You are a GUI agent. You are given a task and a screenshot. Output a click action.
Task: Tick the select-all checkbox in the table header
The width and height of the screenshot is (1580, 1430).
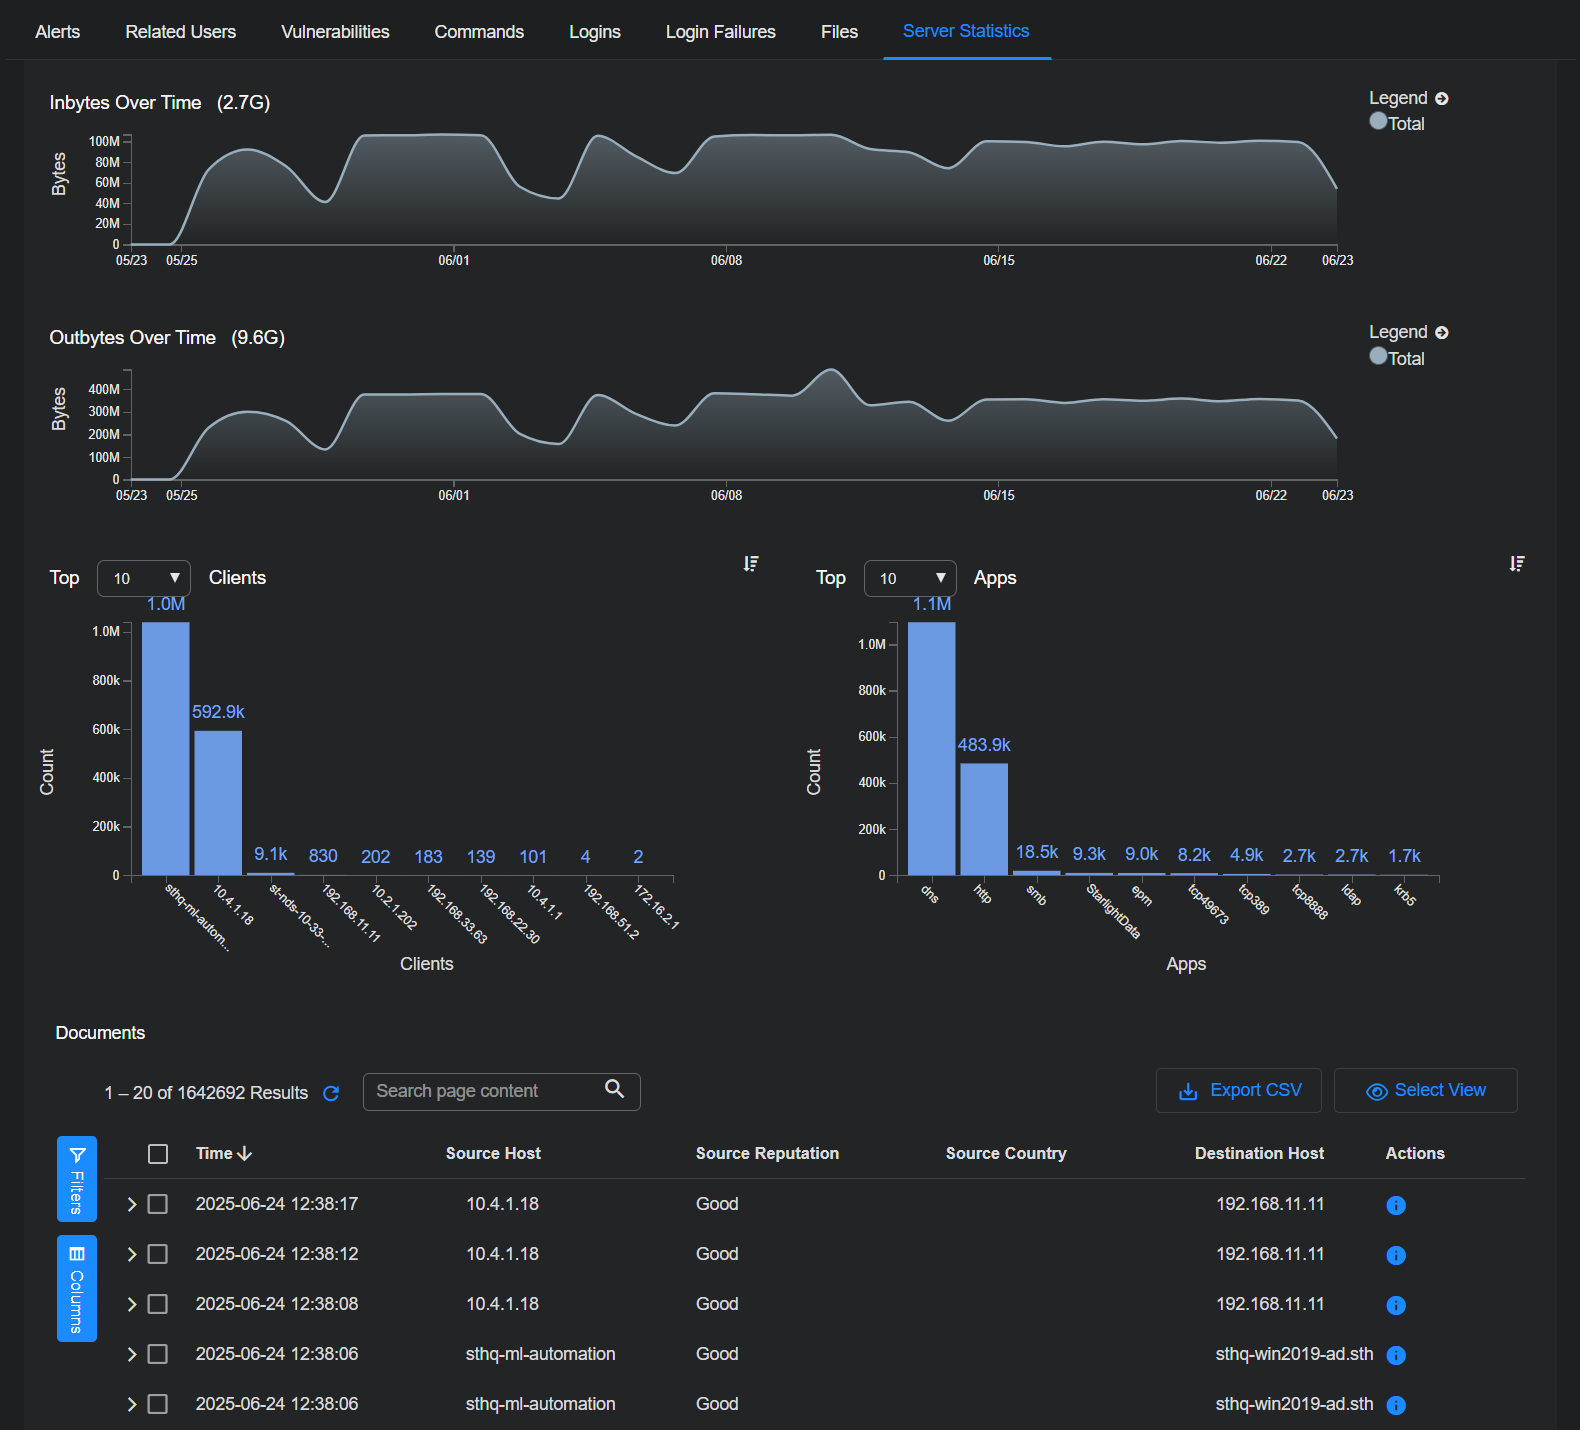click(x=158, y=1154)
